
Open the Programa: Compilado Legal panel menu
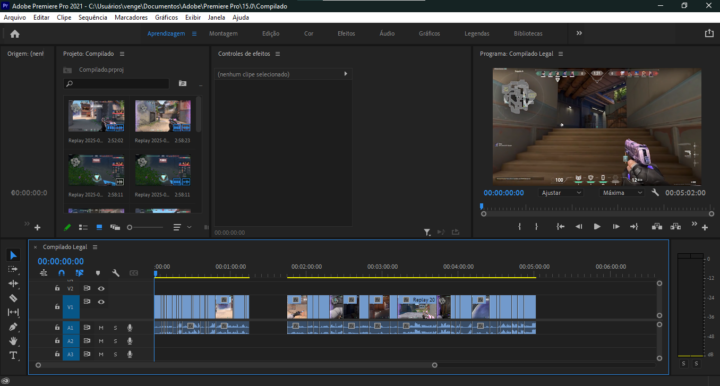coord(561,54)
